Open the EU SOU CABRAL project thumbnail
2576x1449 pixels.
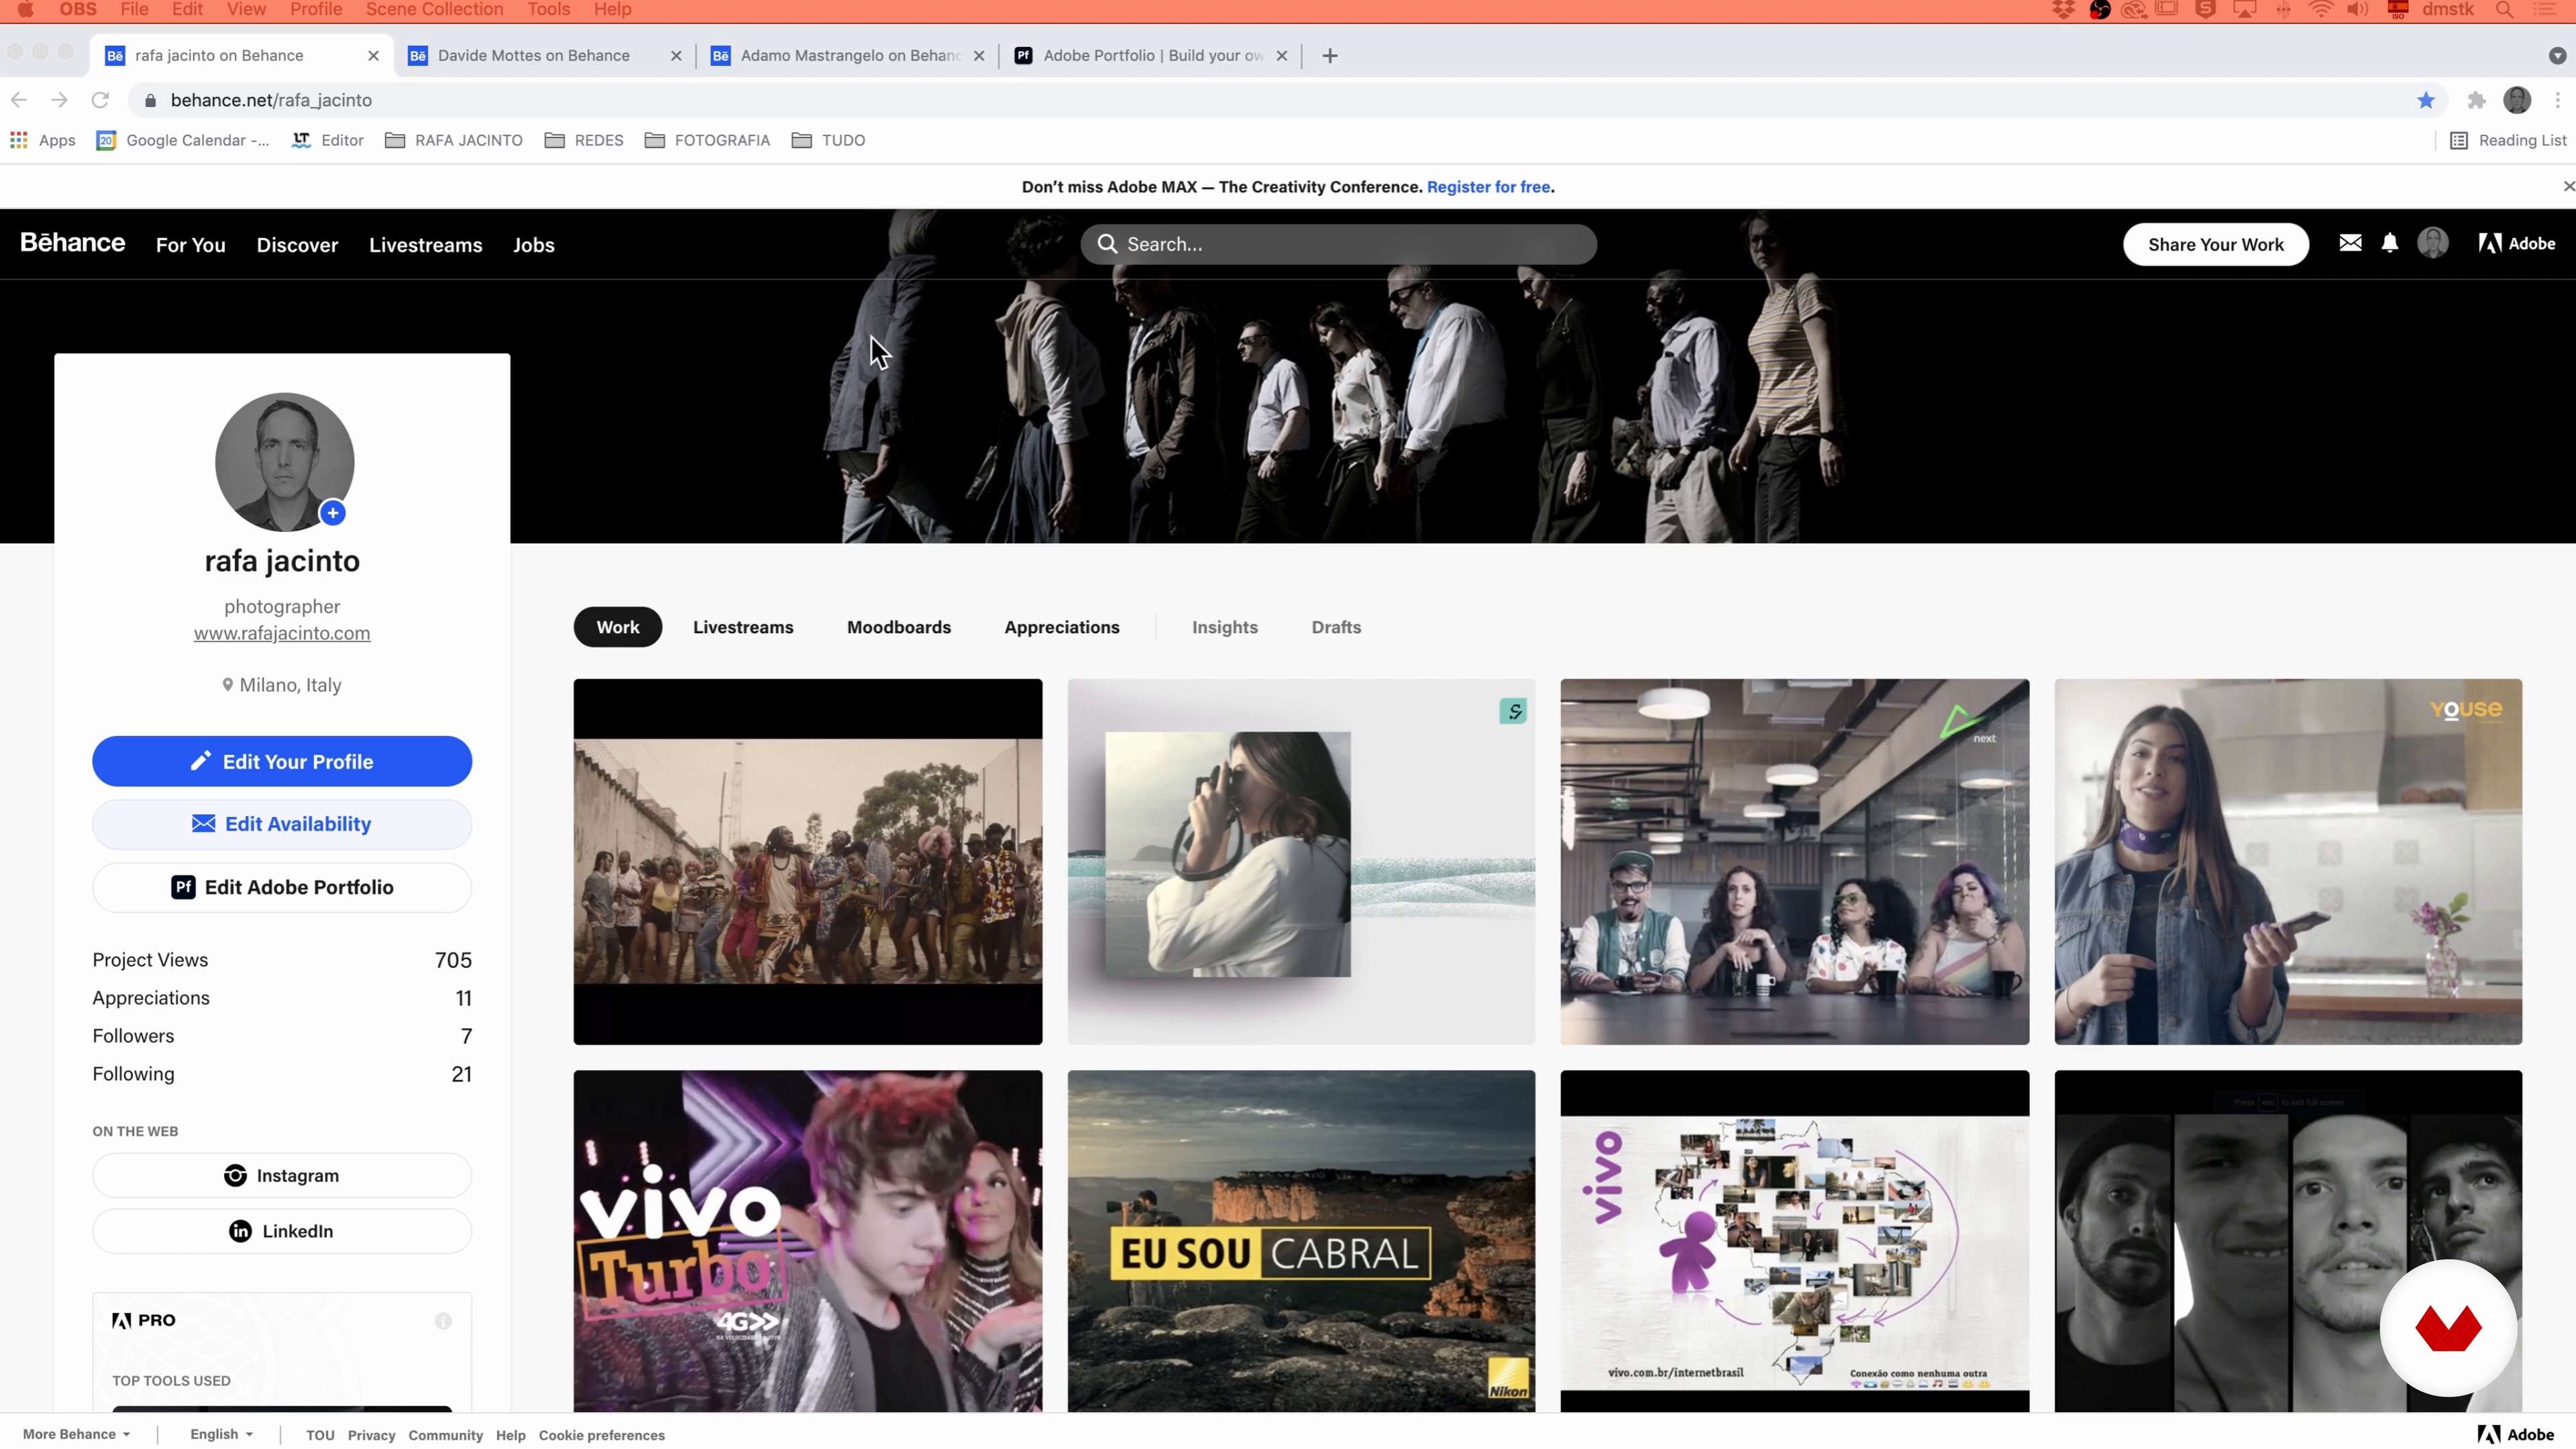(x=1301, y=1241)
